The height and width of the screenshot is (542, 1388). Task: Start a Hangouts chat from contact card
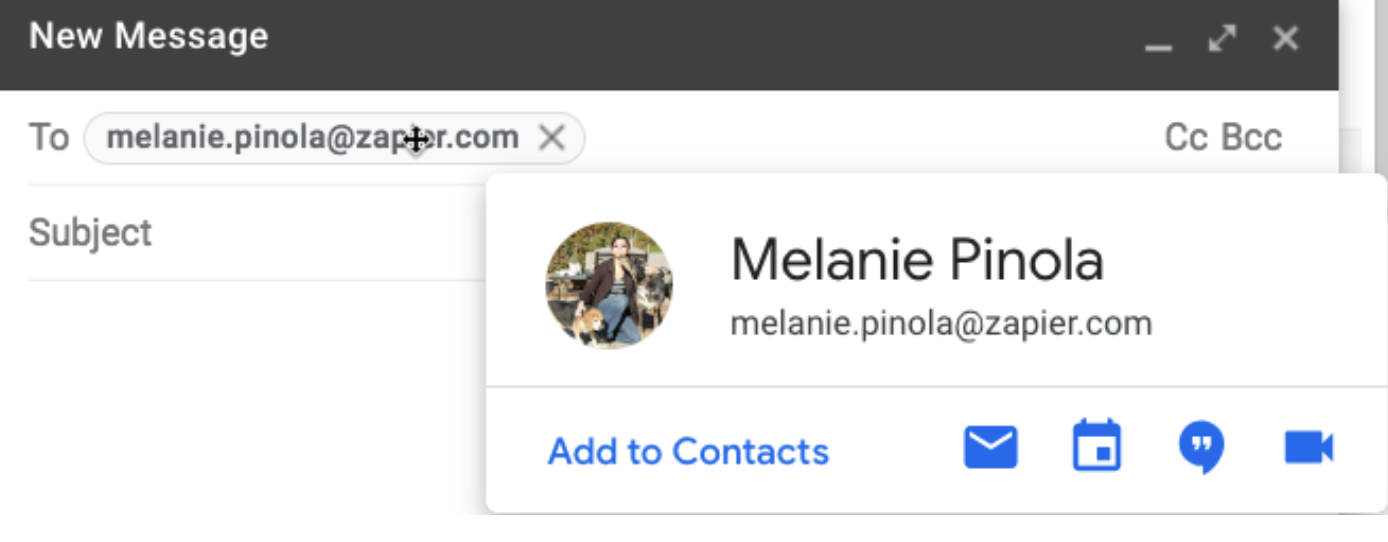click(x=1202, y=448)
